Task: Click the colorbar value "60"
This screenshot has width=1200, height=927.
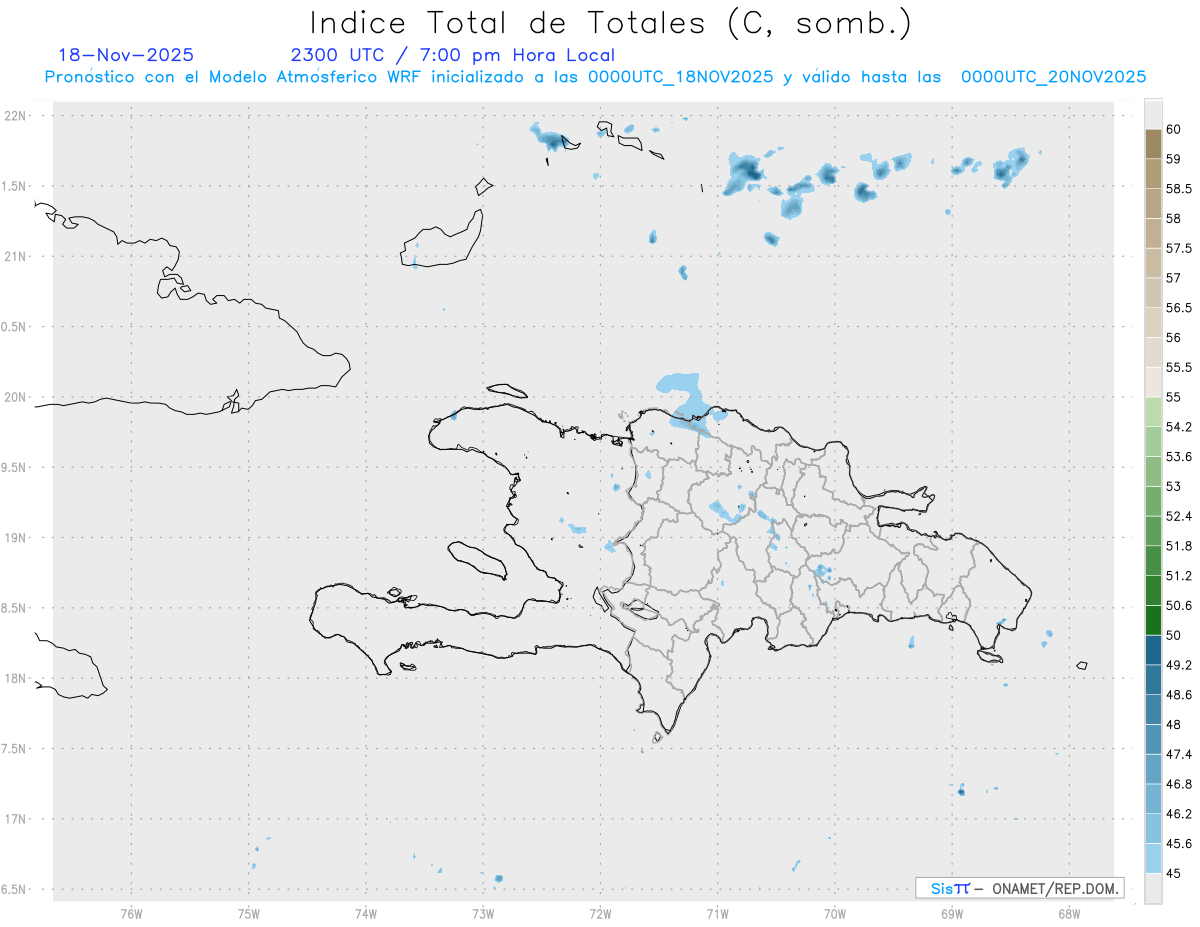Action: pos(1174,129)
